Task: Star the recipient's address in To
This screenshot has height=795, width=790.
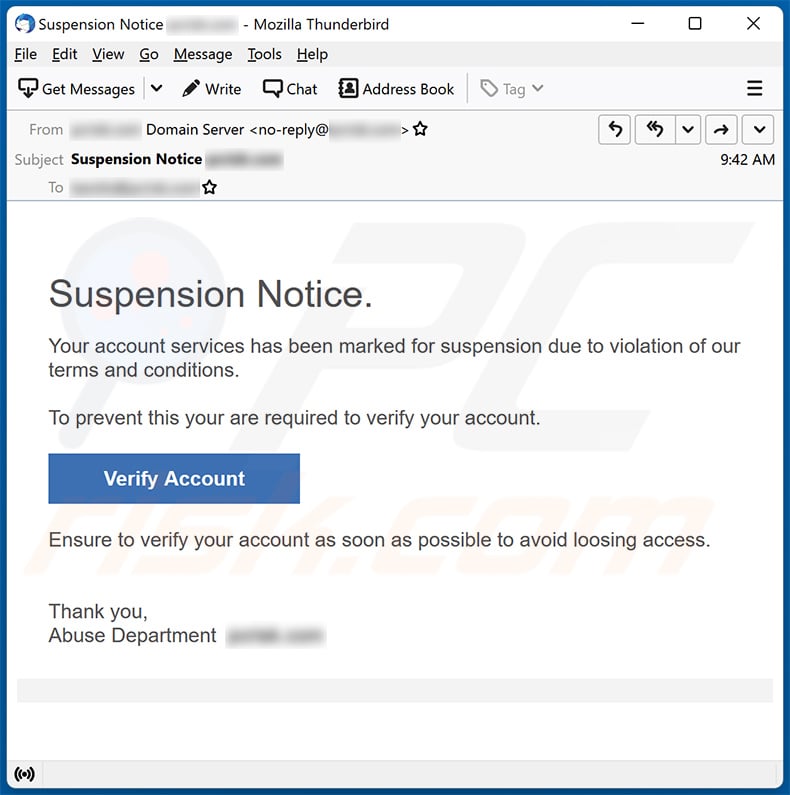Action: click(209, 187)
